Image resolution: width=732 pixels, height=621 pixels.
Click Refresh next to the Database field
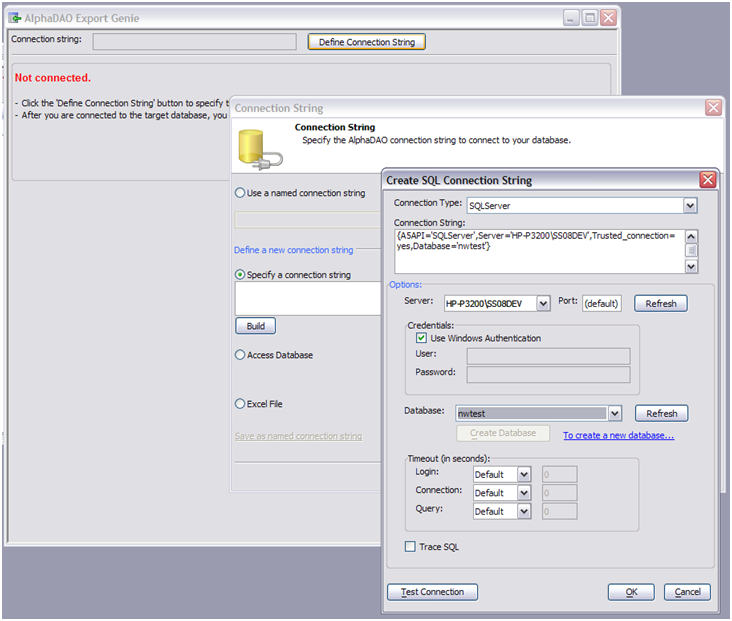point(662,413)
